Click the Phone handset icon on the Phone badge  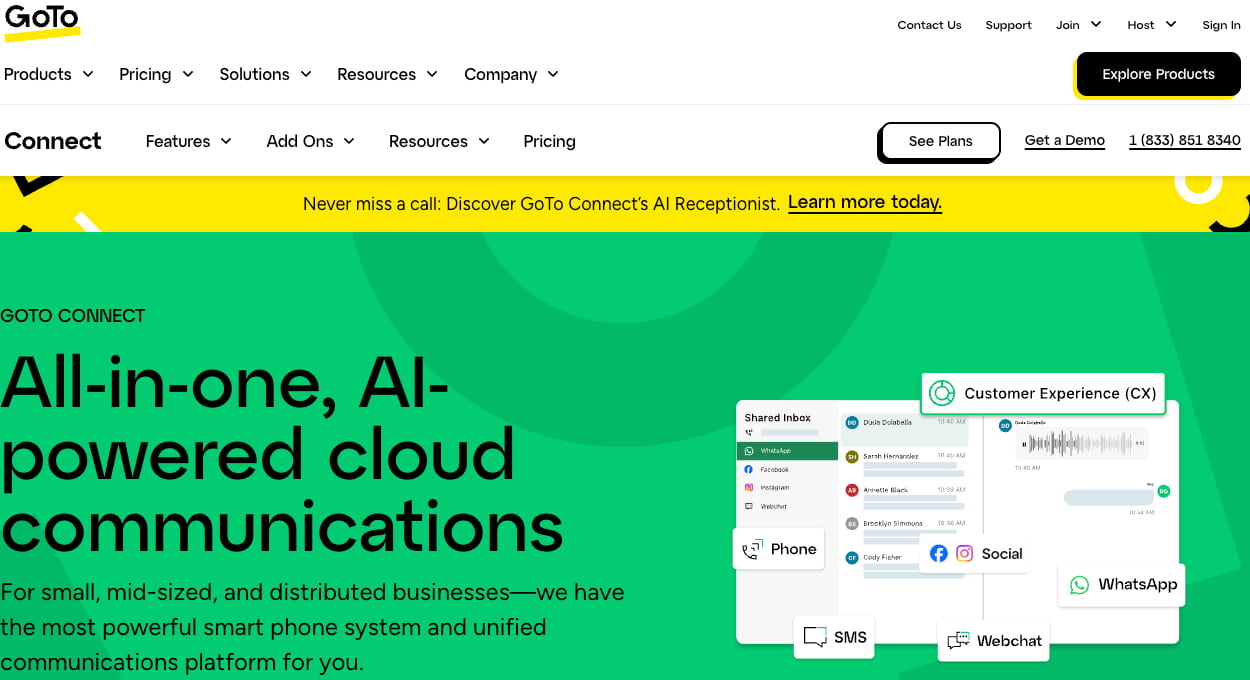pyautogui.click(x=751, y=549)
